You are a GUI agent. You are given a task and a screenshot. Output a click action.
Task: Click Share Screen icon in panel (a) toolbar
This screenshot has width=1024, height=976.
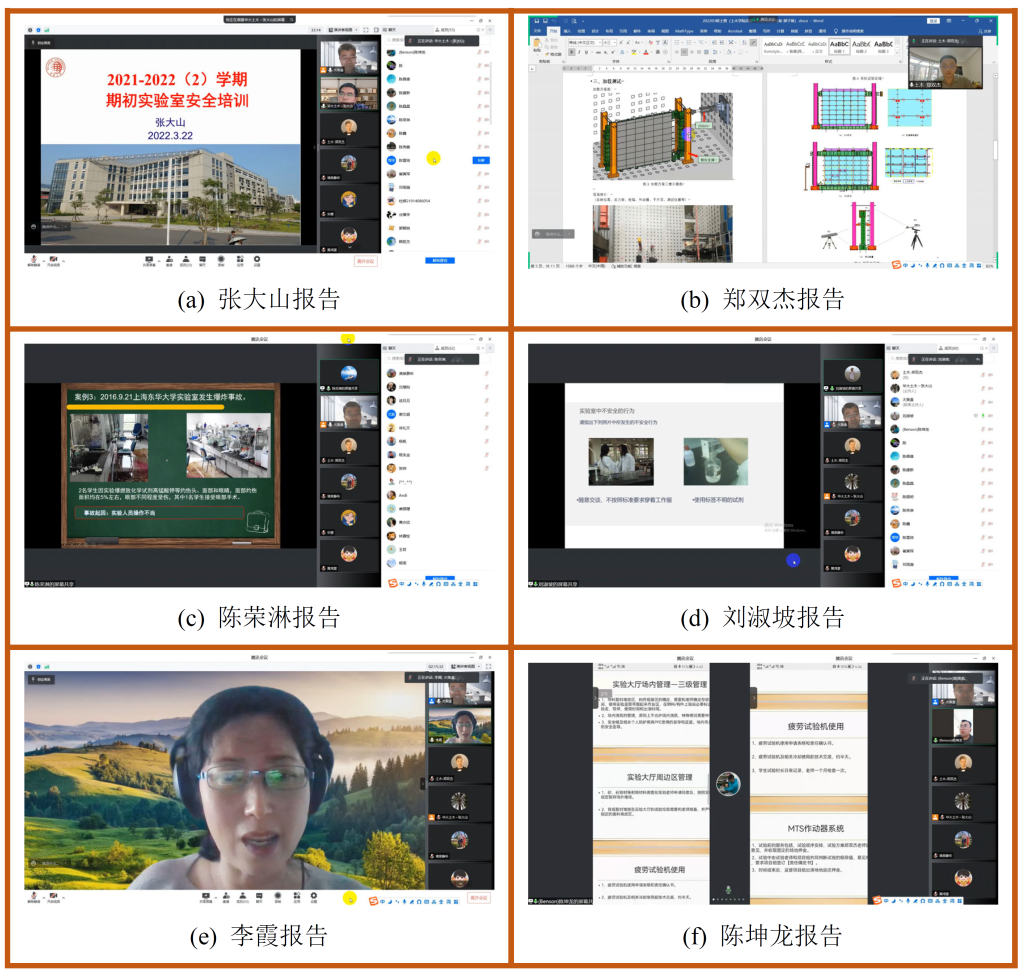click(148, 261)
